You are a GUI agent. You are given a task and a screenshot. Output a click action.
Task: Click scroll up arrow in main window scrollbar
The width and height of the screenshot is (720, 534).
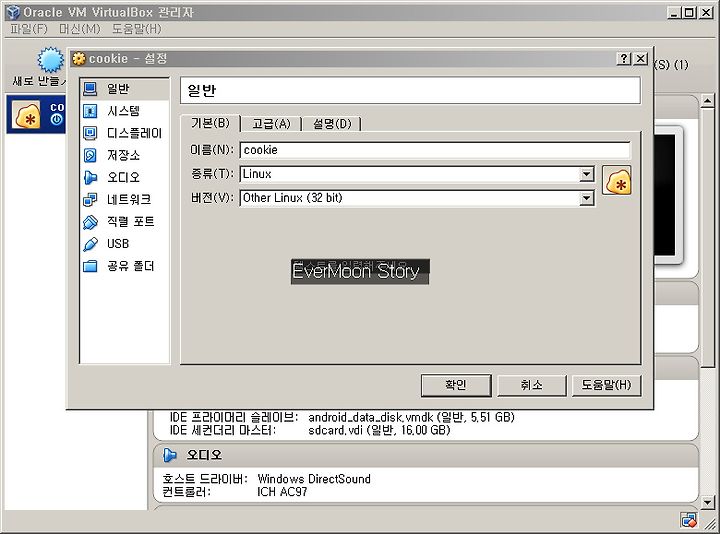tap(708, 101)
